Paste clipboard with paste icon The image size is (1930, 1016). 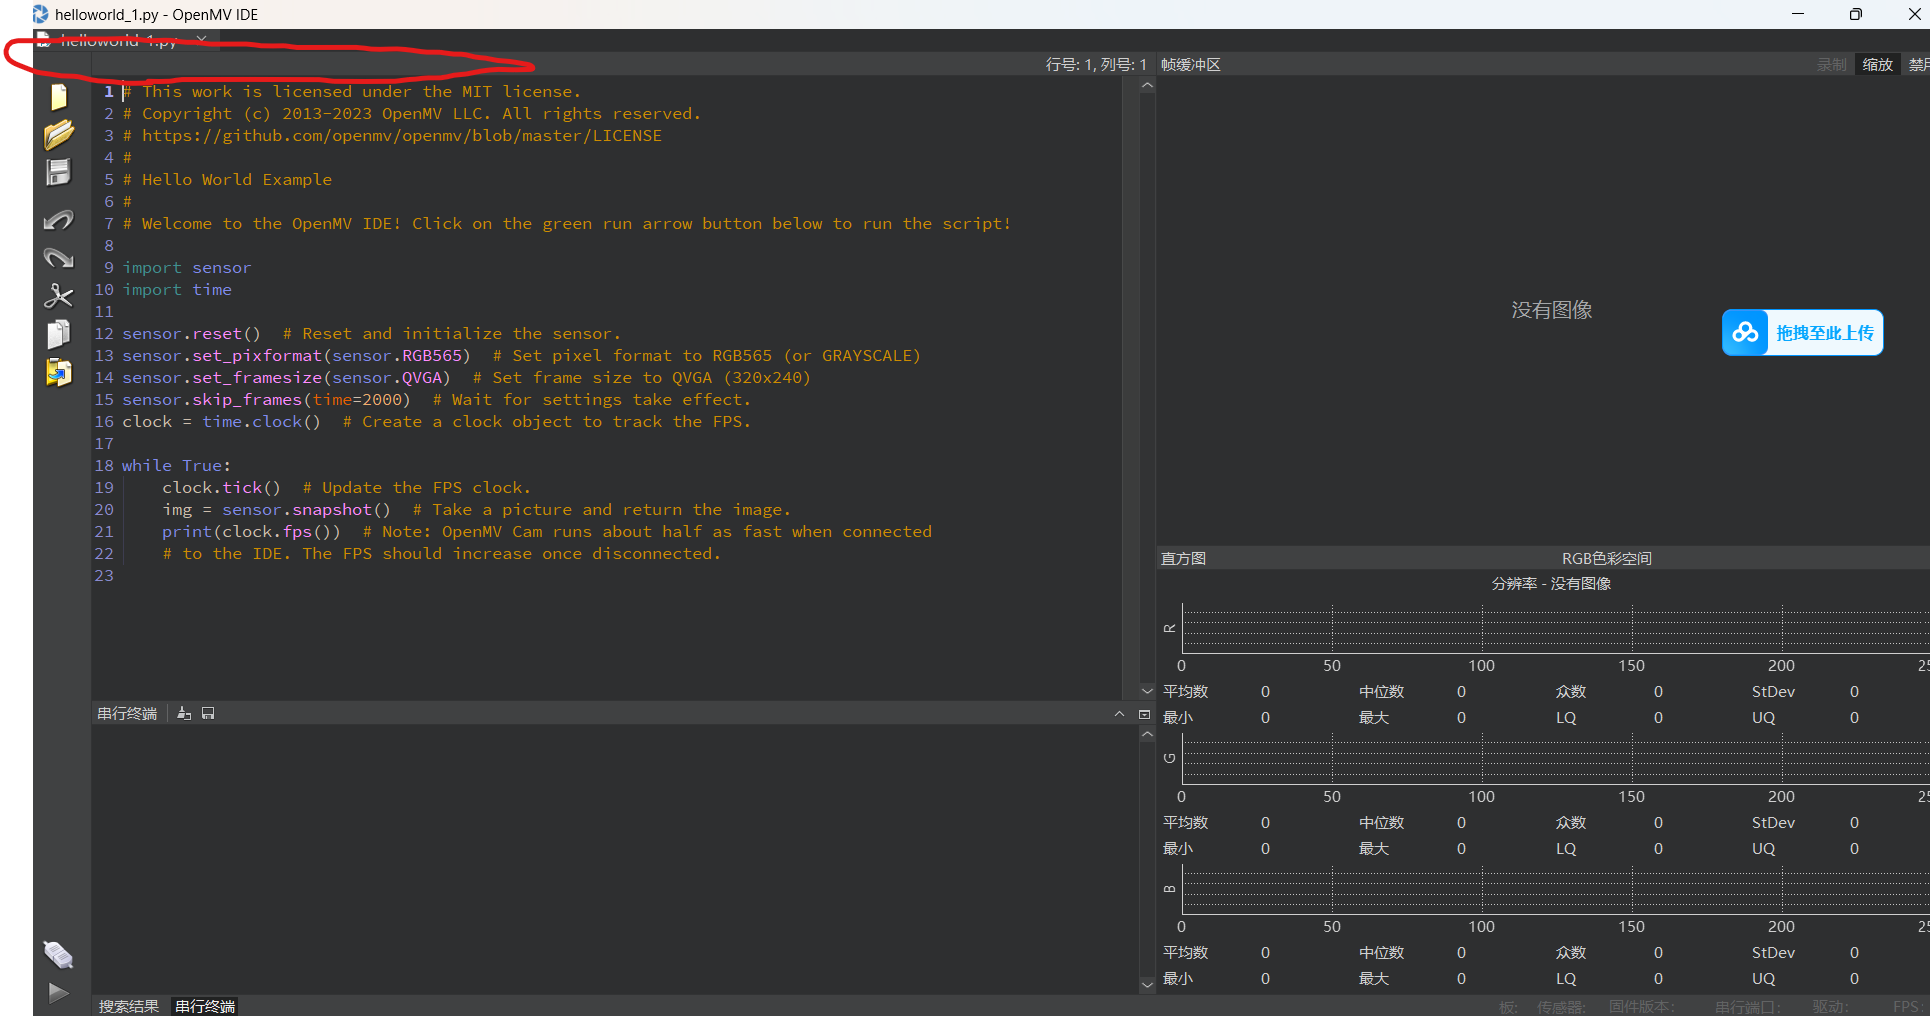coord(59,372)
